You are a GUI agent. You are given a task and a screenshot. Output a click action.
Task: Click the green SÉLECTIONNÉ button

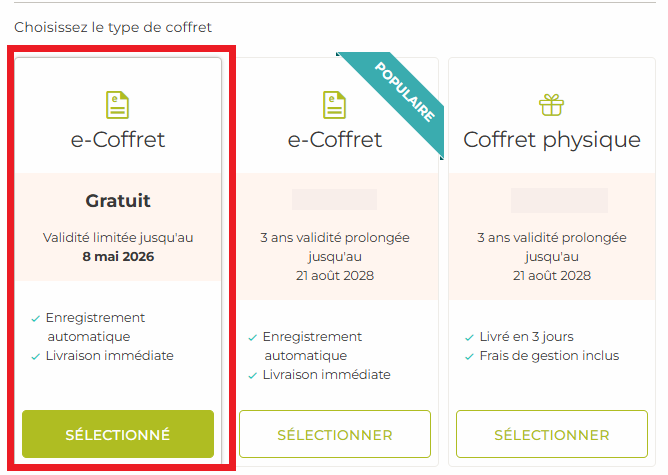pos(118,435)
